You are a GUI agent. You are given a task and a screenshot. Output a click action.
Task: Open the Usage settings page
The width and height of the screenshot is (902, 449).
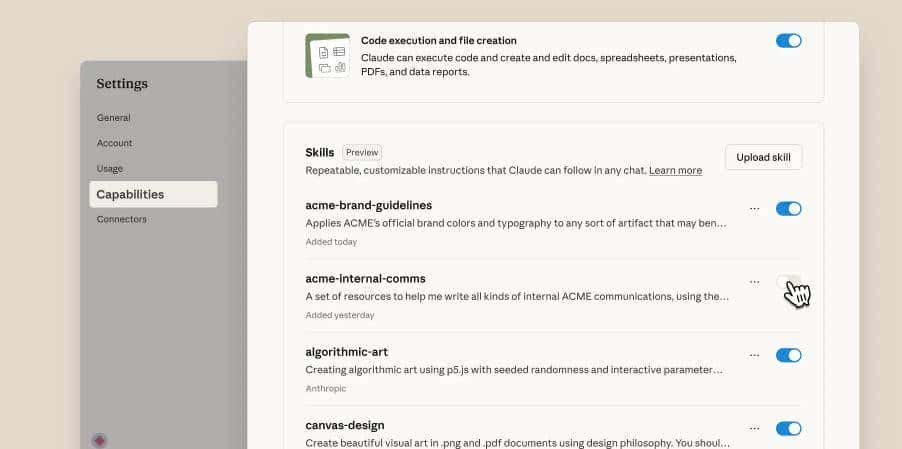point(112,169)
